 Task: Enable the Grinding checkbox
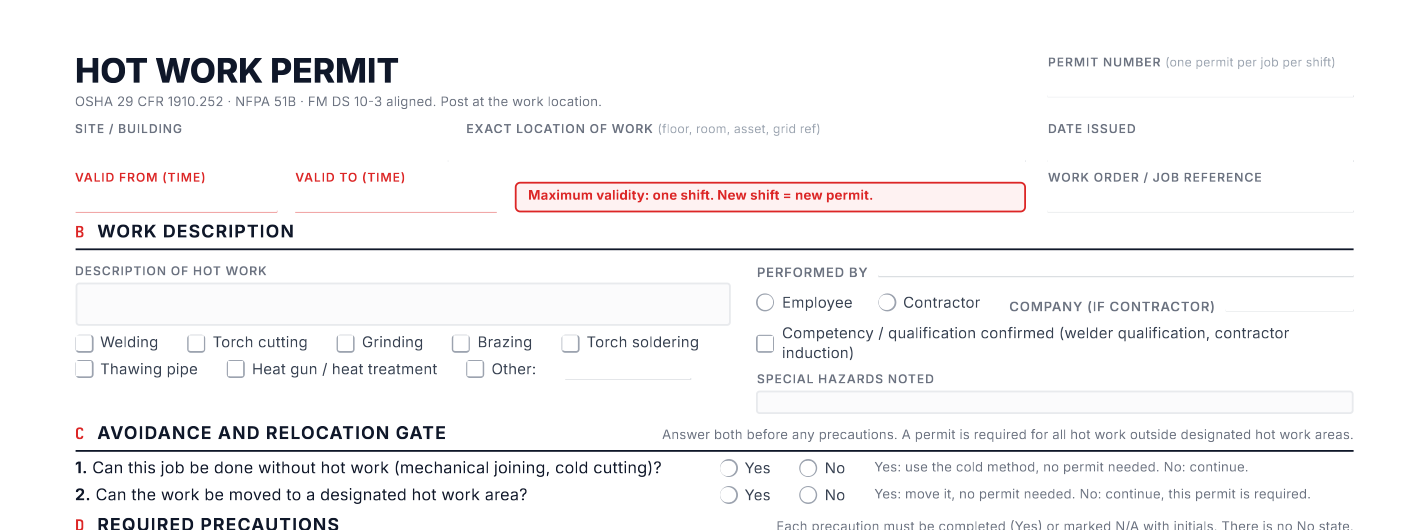[x=346, y=343]
